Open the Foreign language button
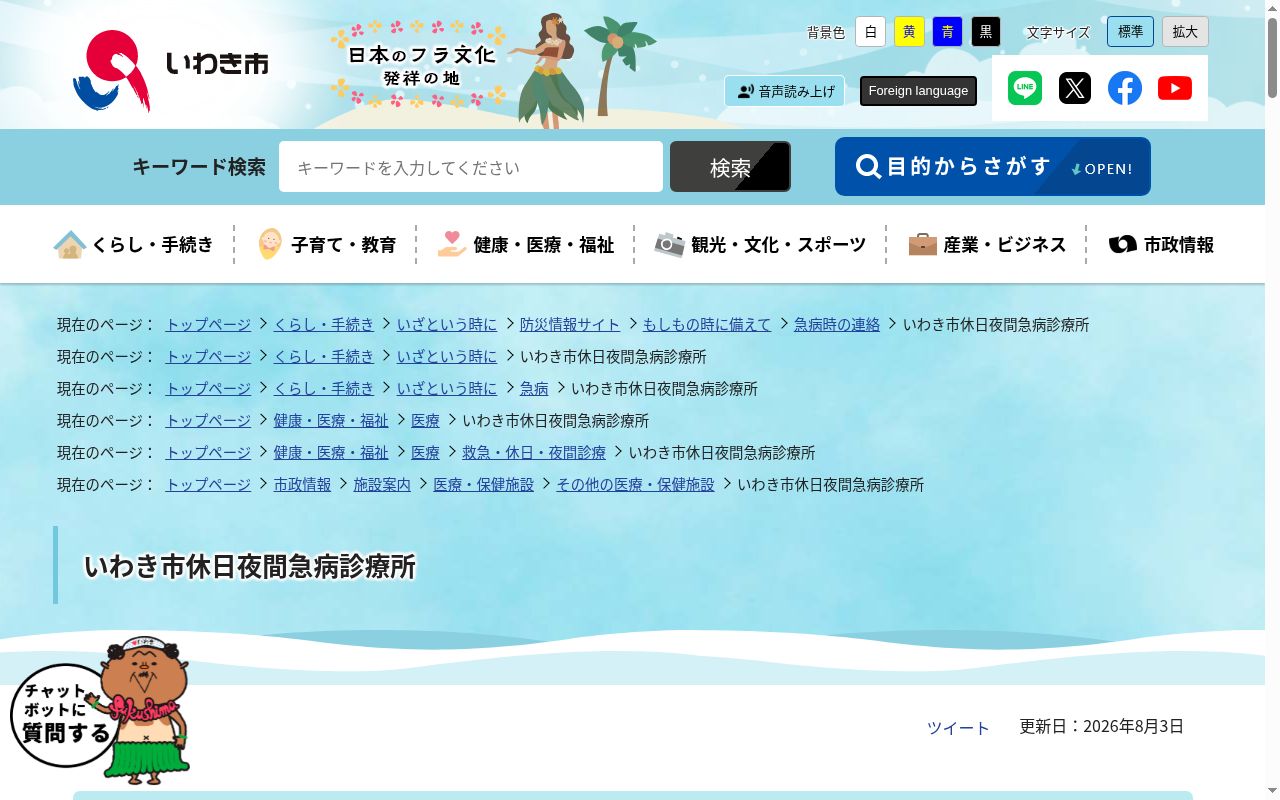1280x800 pixels. pyautogui.click(x=918, y=91)
